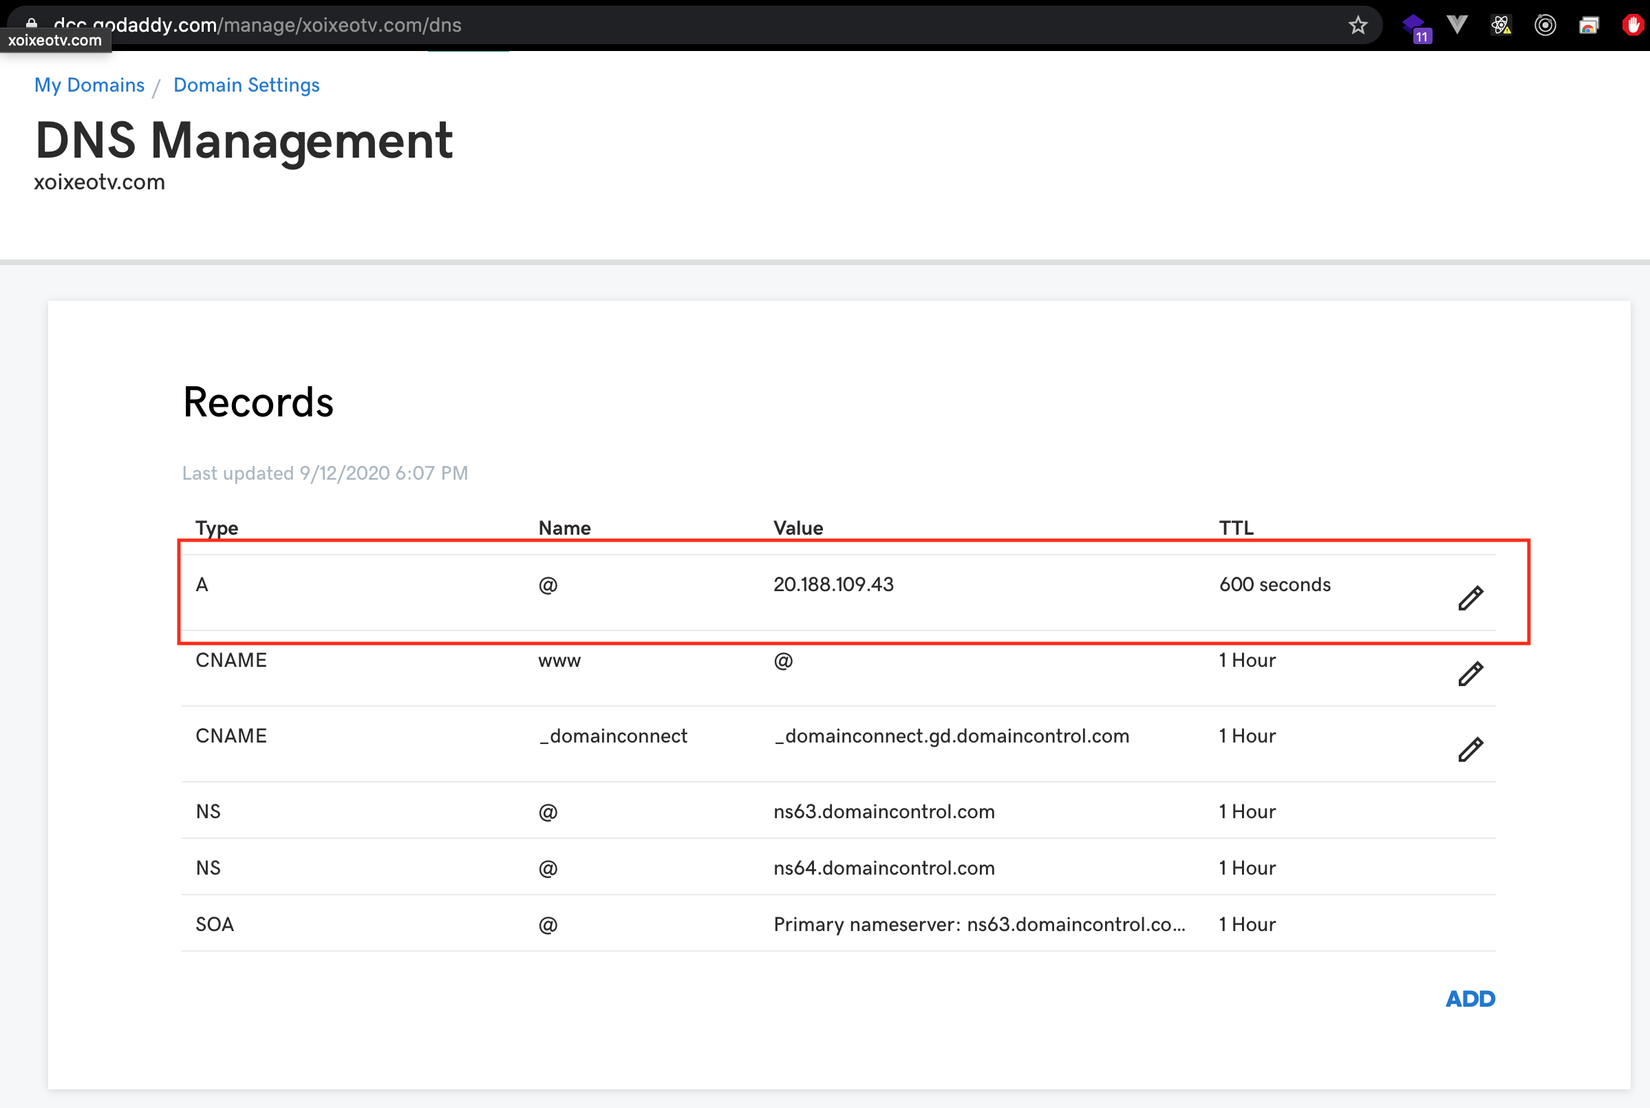The image size is (1650, 1108).
Task: Click the SOA Primary nameserver record value
Action: click(x=979, y=925)
